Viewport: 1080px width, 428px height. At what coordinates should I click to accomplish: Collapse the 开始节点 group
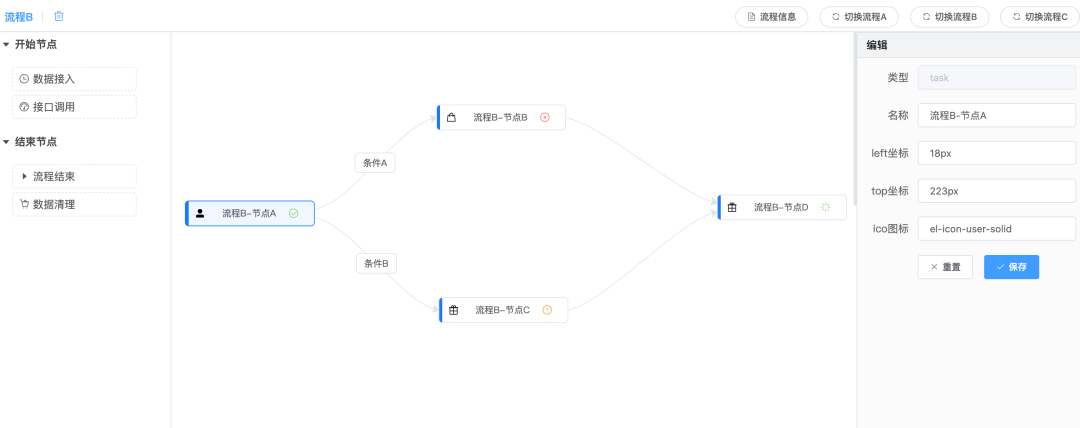point(7,44)
